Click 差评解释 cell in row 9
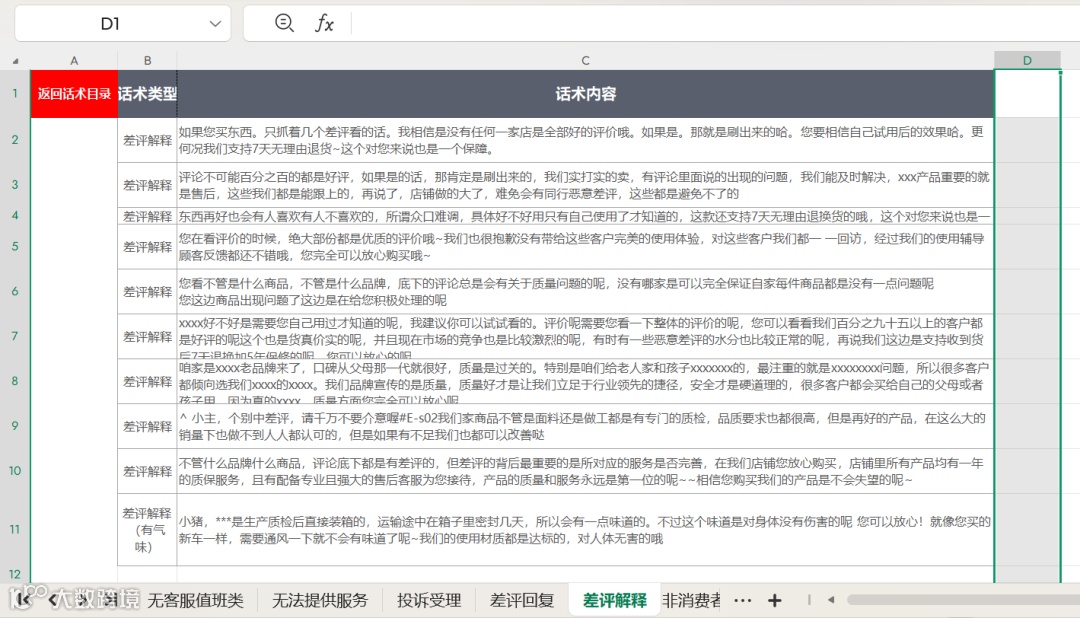The width and height of the screenshot is (1080, 618). [x=147, y=426]
